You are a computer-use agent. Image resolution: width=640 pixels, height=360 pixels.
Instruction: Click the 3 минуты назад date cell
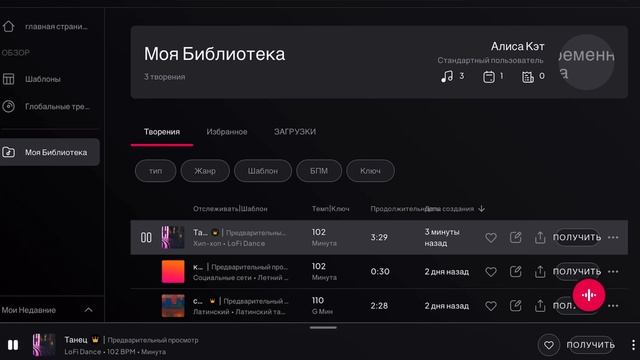tap(442, 237)
